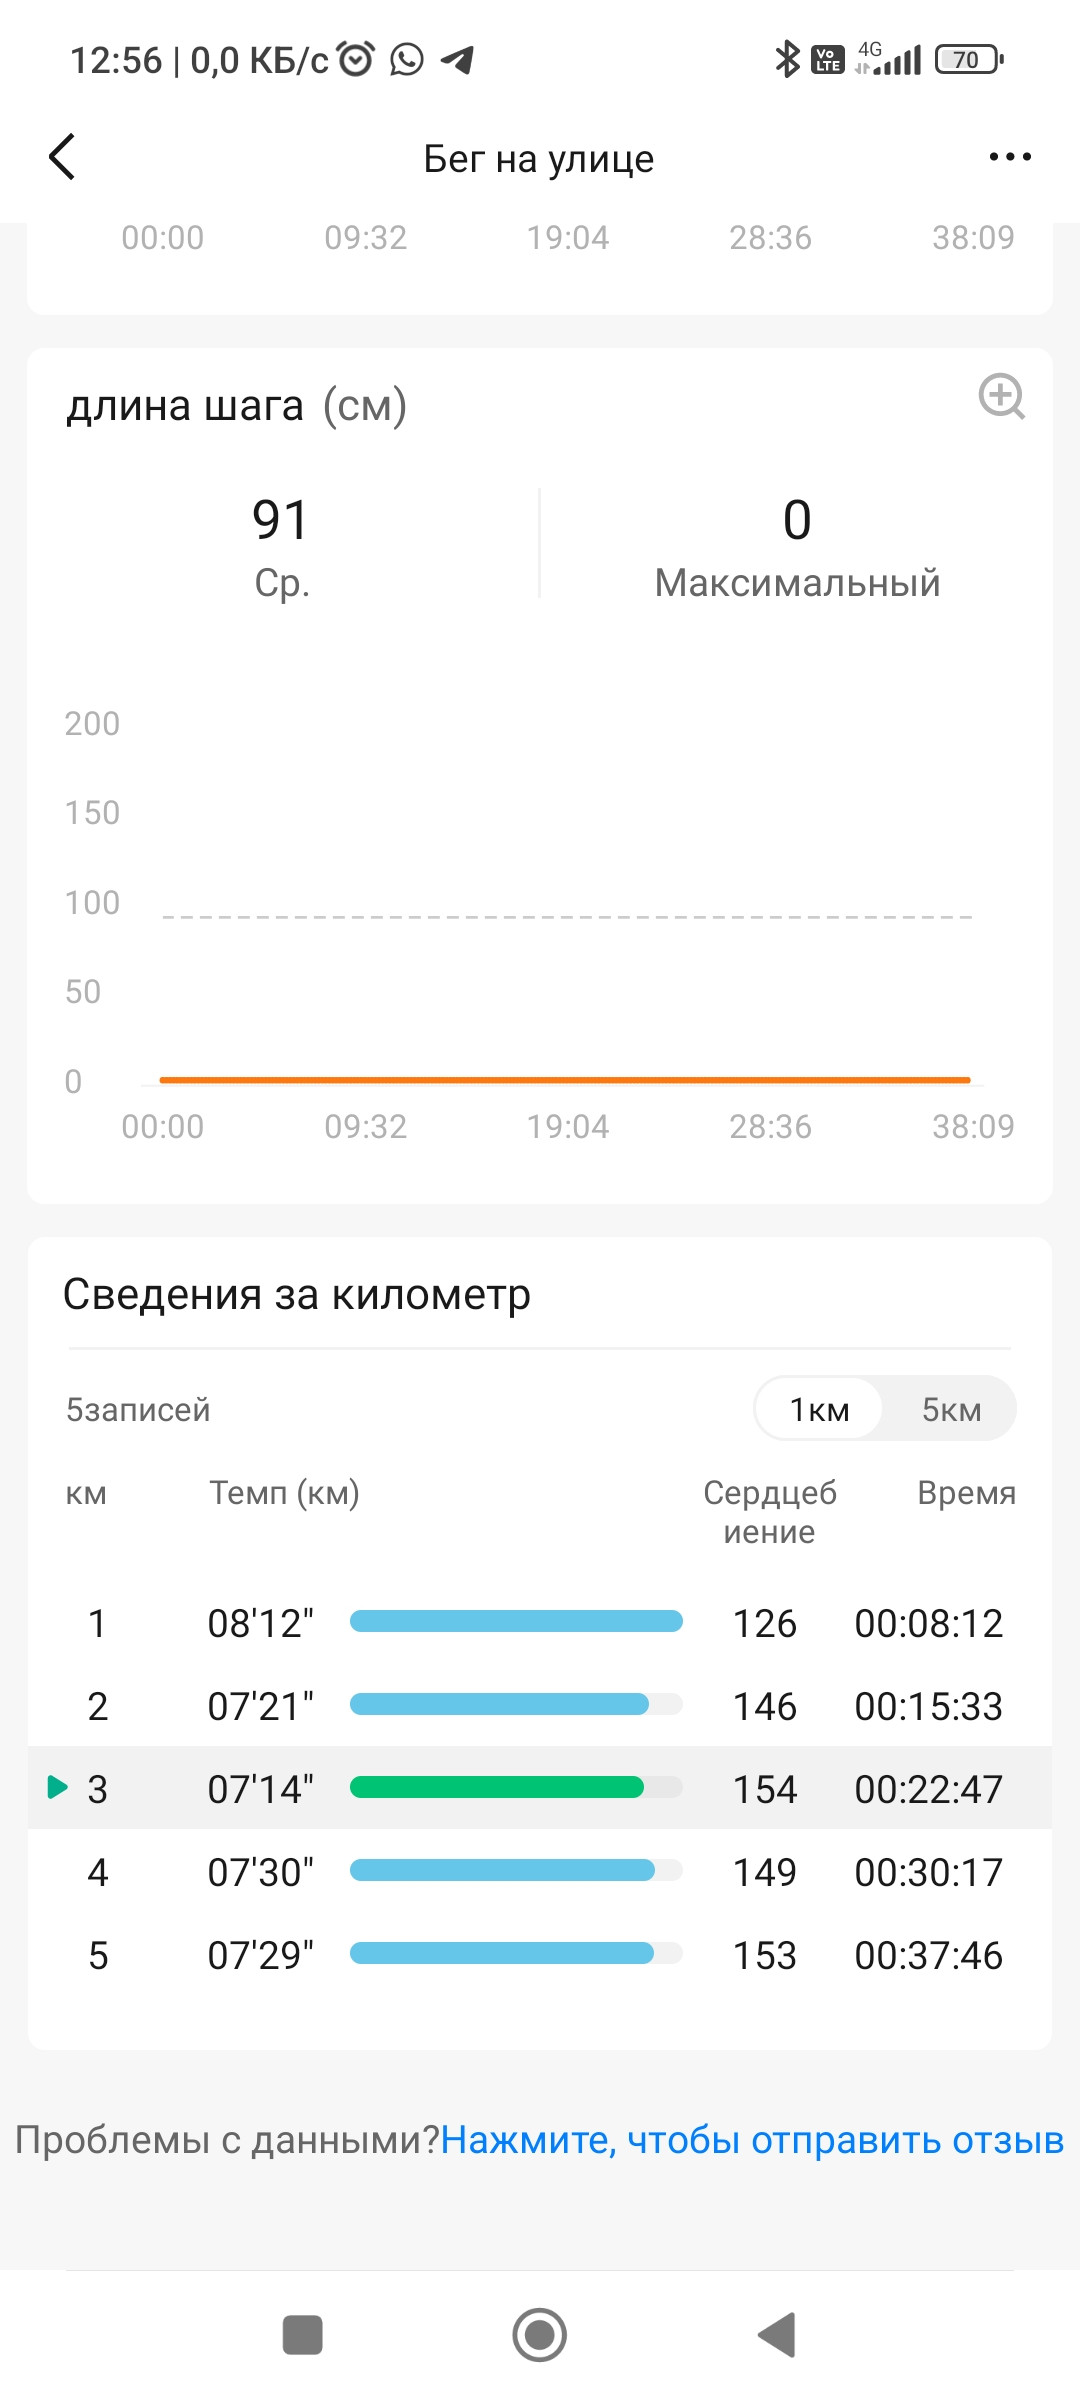Tap the Android home circle button
The width and height of the screenshot is (1080, 2400).
point(540,2335)
